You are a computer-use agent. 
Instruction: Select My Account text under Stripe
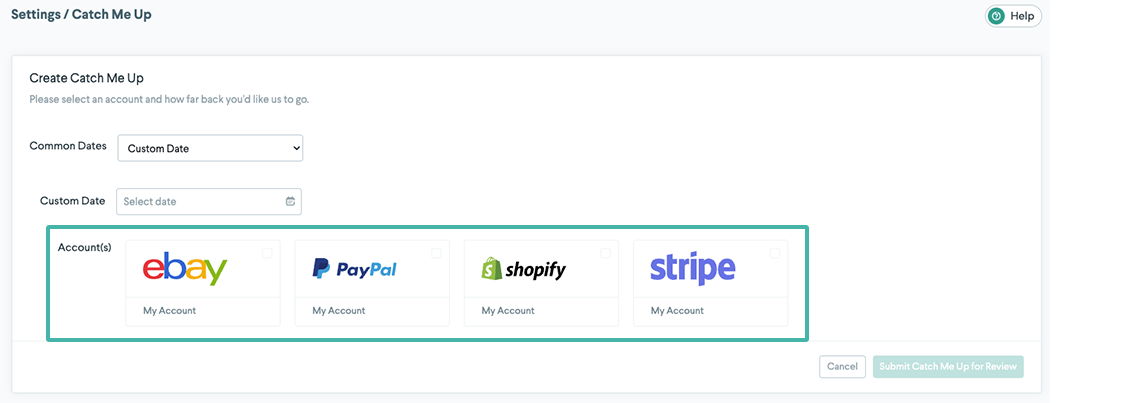click(677, 311)
